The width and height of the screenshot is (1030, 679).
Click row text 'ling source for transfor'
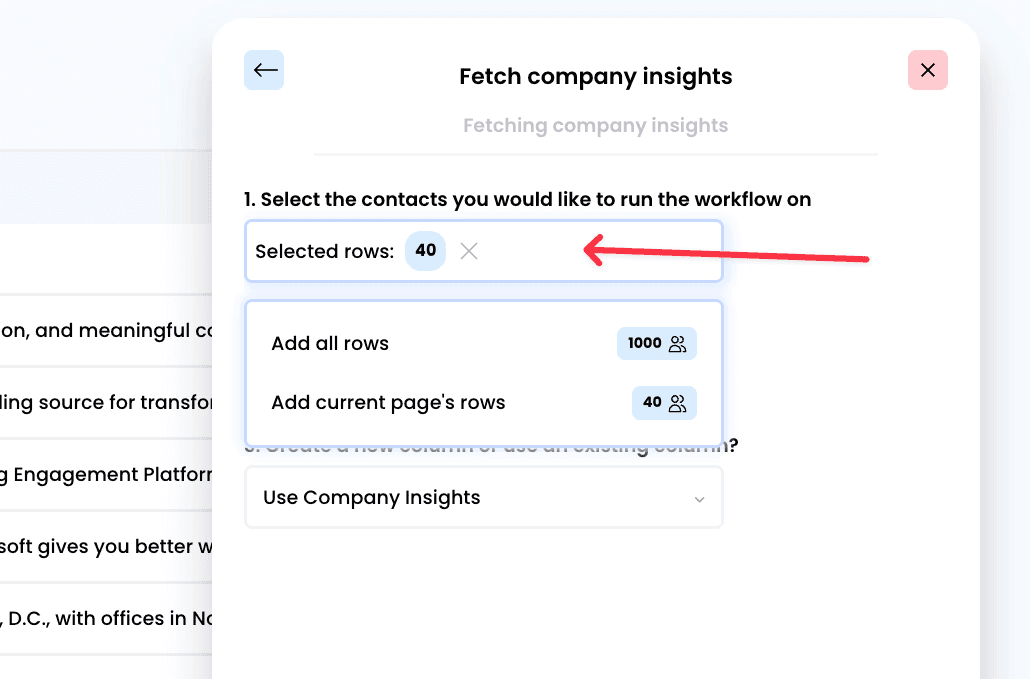106,403
